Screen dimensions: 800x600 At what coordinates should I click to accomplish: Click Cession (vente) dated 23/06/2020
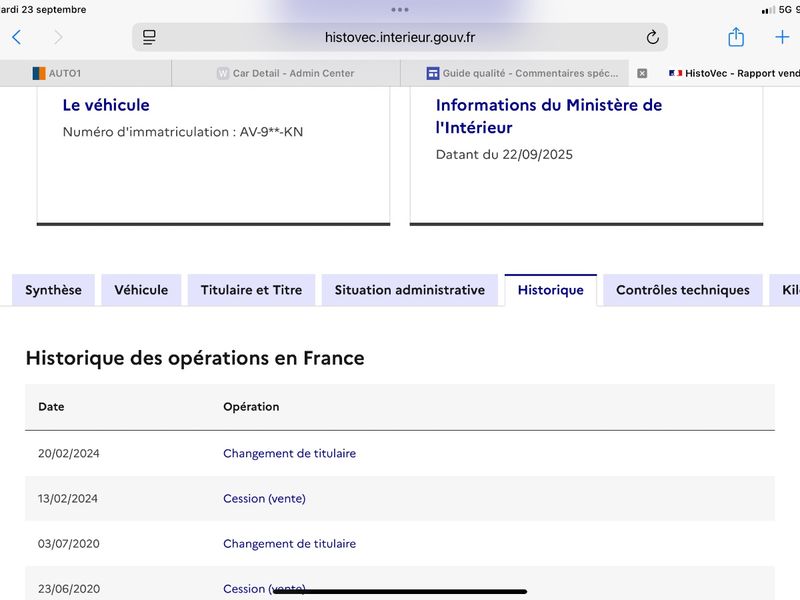click(264, 588)
